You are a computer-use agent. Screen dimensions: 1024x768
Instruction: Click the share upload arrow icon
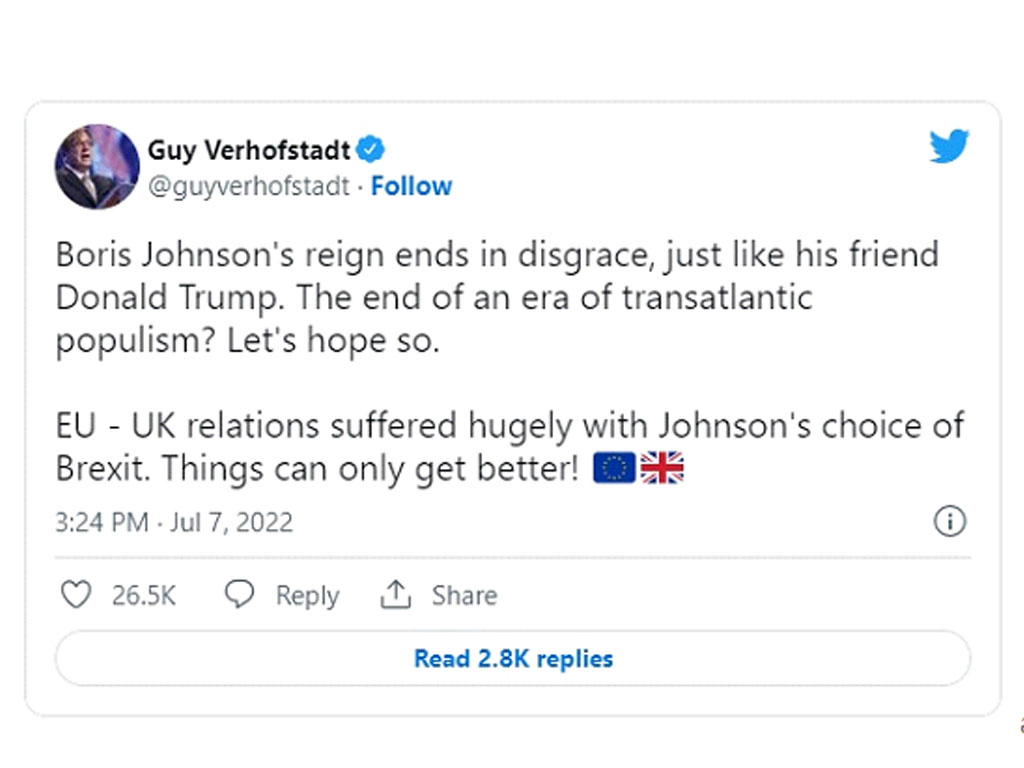point(395,594)
